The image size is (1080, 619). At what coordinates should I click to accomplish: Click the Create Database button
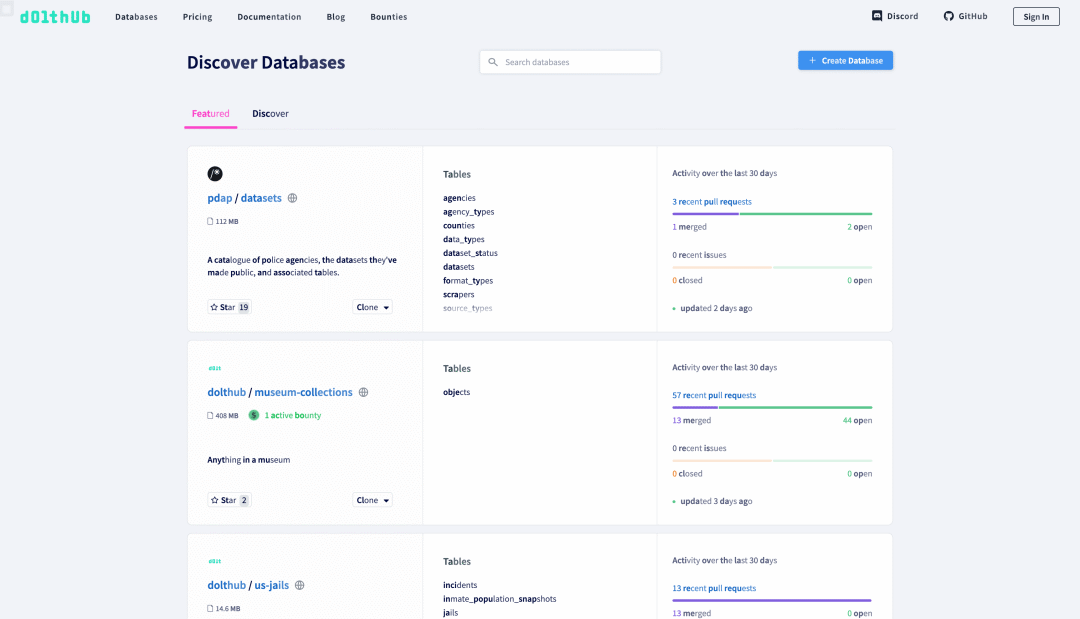click(845, 61)
